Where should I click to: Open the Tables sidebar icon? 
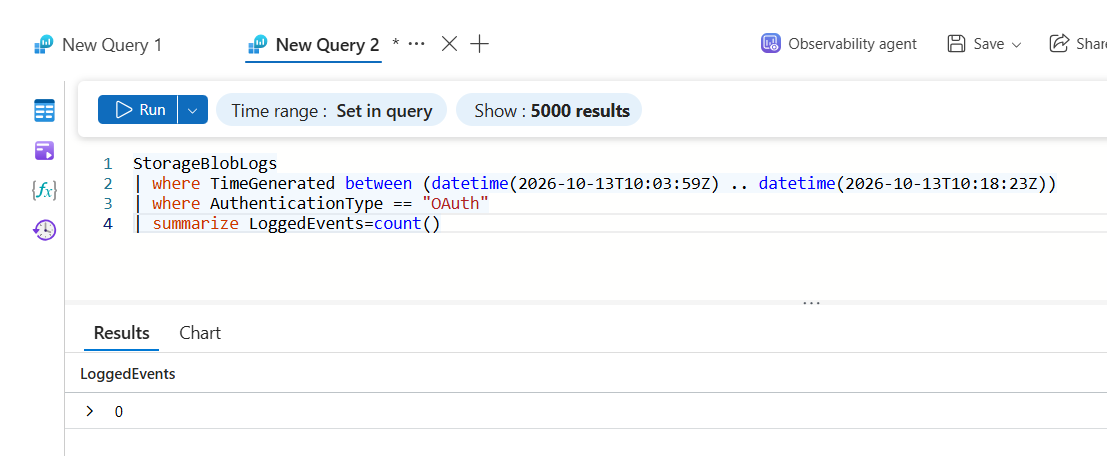point(44,111)
